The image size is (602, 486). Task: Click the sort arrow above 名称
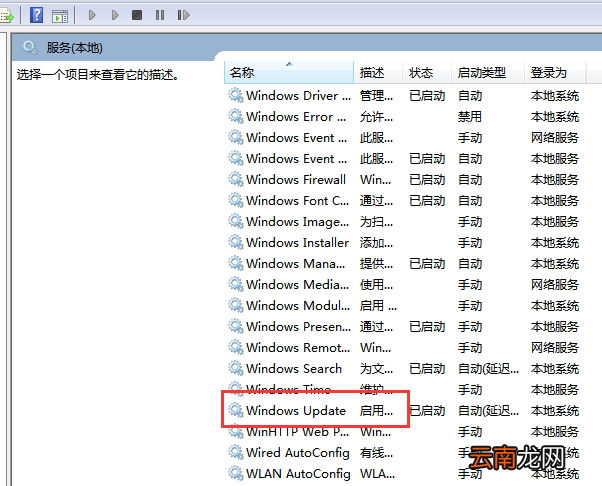click(289, 64)
